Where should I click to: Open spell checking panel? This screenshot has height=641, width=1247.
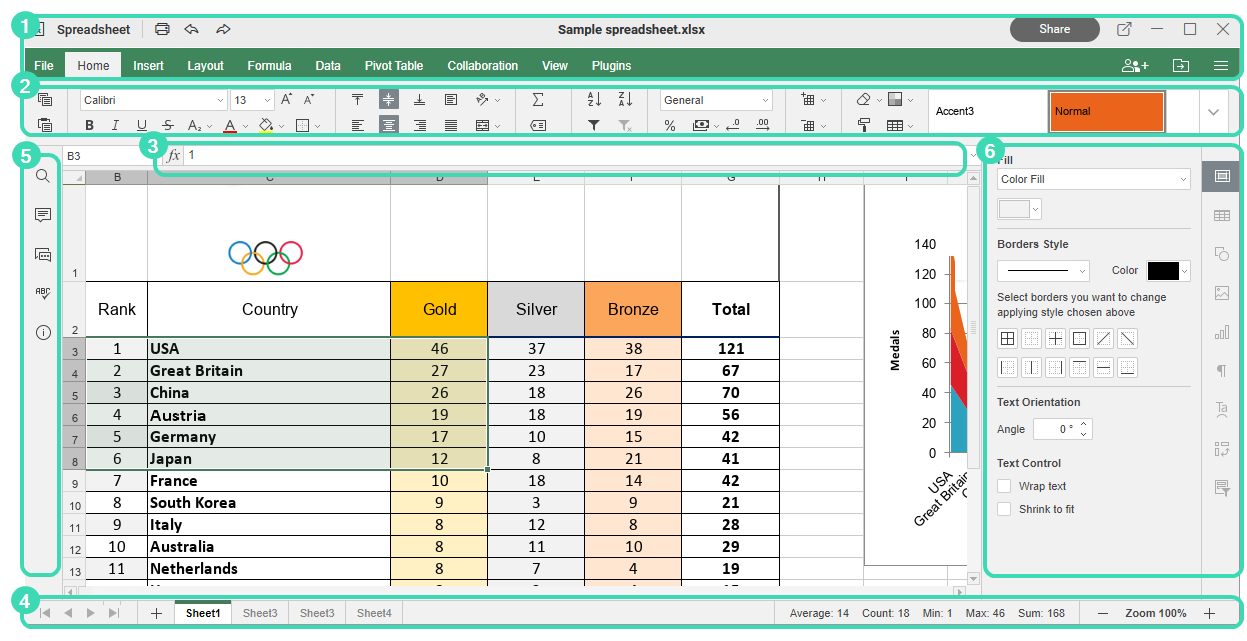click(43, 293)
